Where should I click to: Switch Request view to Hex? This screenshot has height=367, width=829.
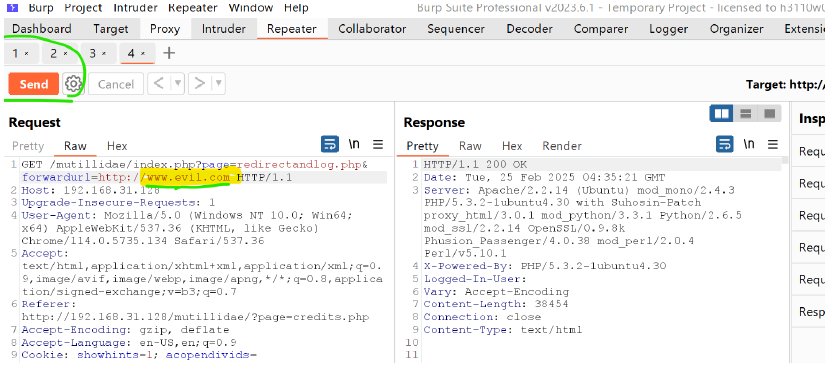click(117, 146)
